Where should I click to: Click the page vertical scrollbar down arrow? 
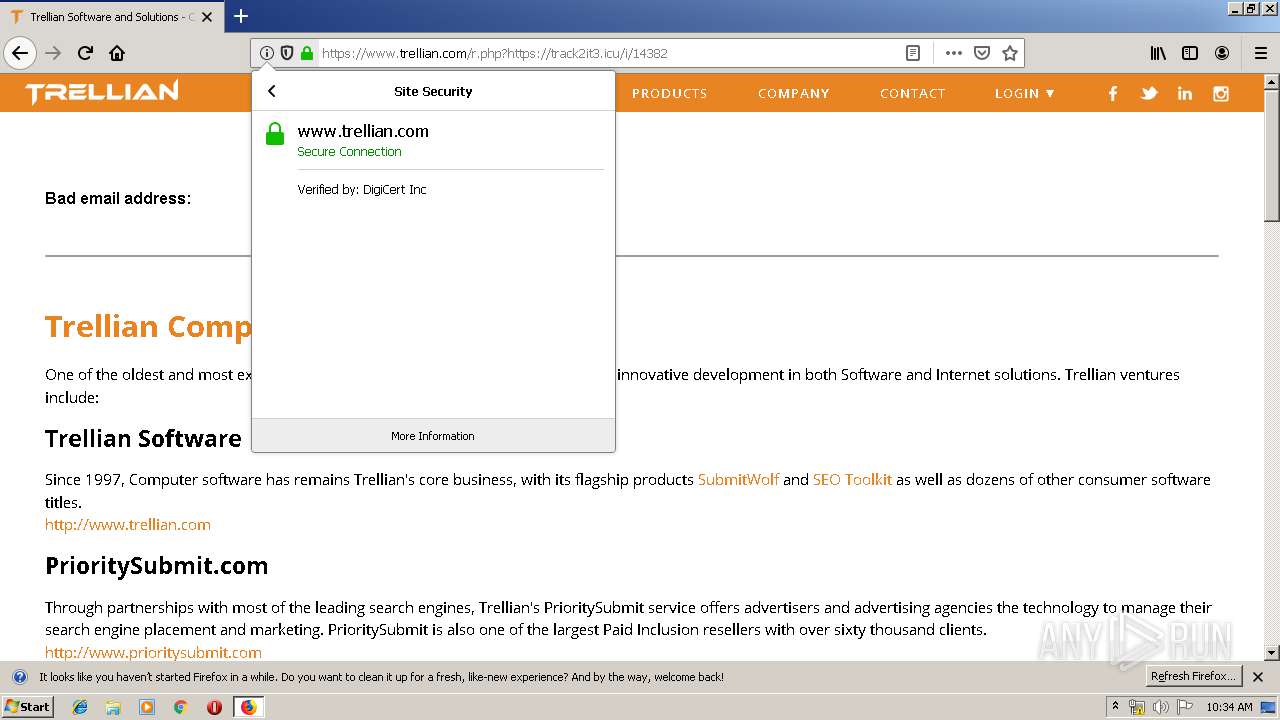pos(1272,653)
